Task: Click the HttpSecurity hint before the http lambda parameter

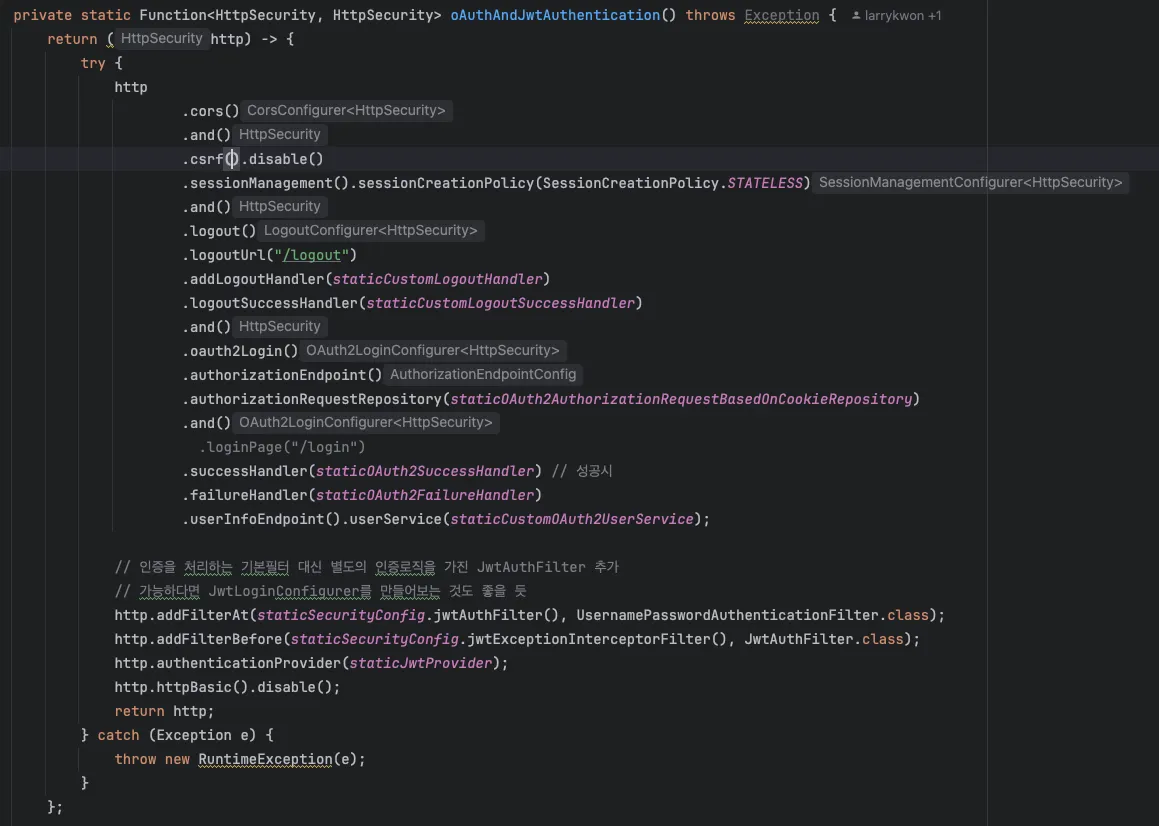Action: point(161,38)
